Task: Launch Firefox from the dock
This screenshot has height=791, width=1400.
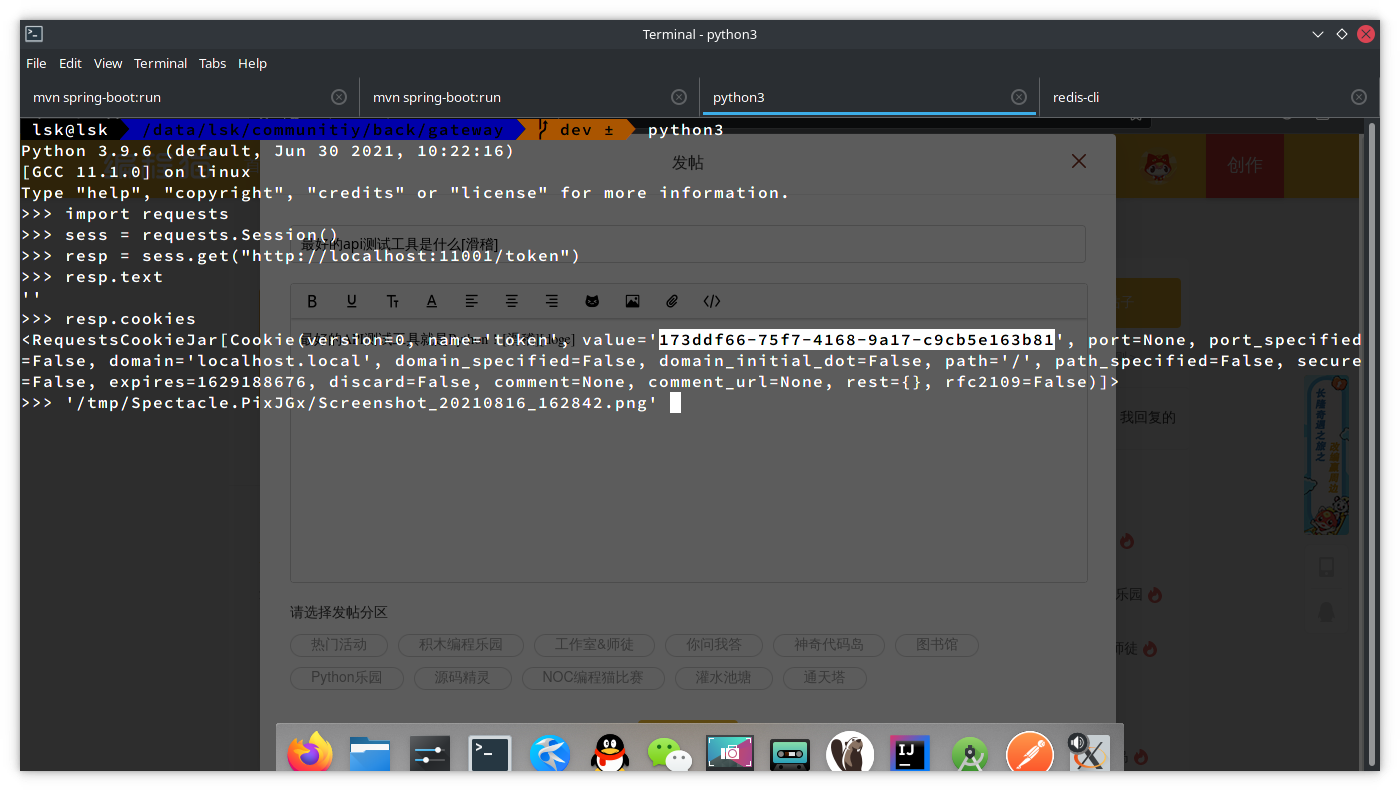Action: point(310,752)
